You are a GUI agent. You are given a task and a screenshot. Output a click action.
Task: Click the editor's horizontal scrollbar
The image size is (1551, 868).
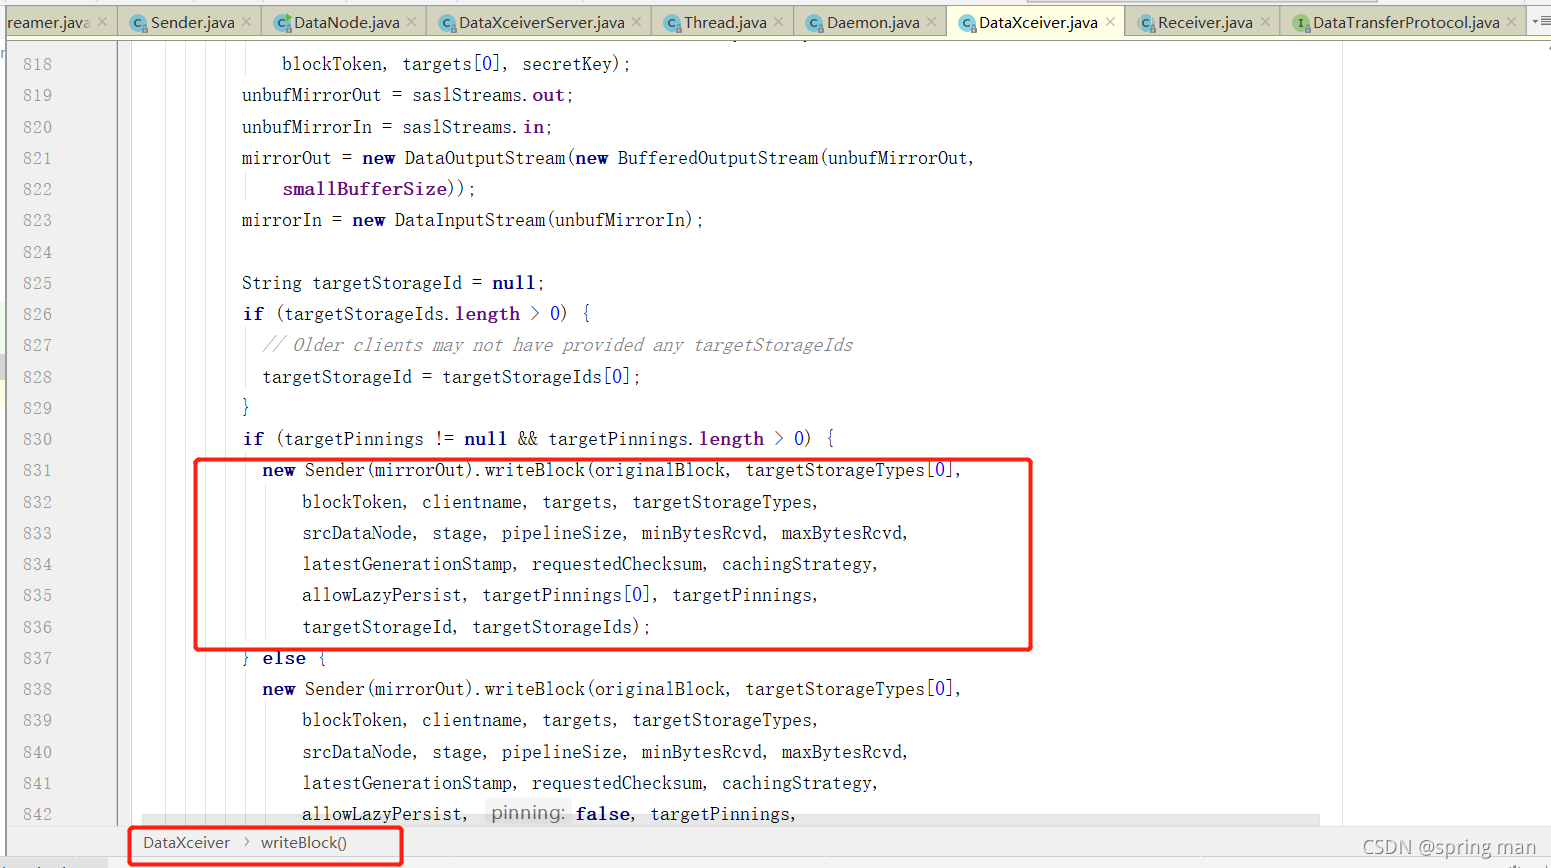(x=730, y=820)
